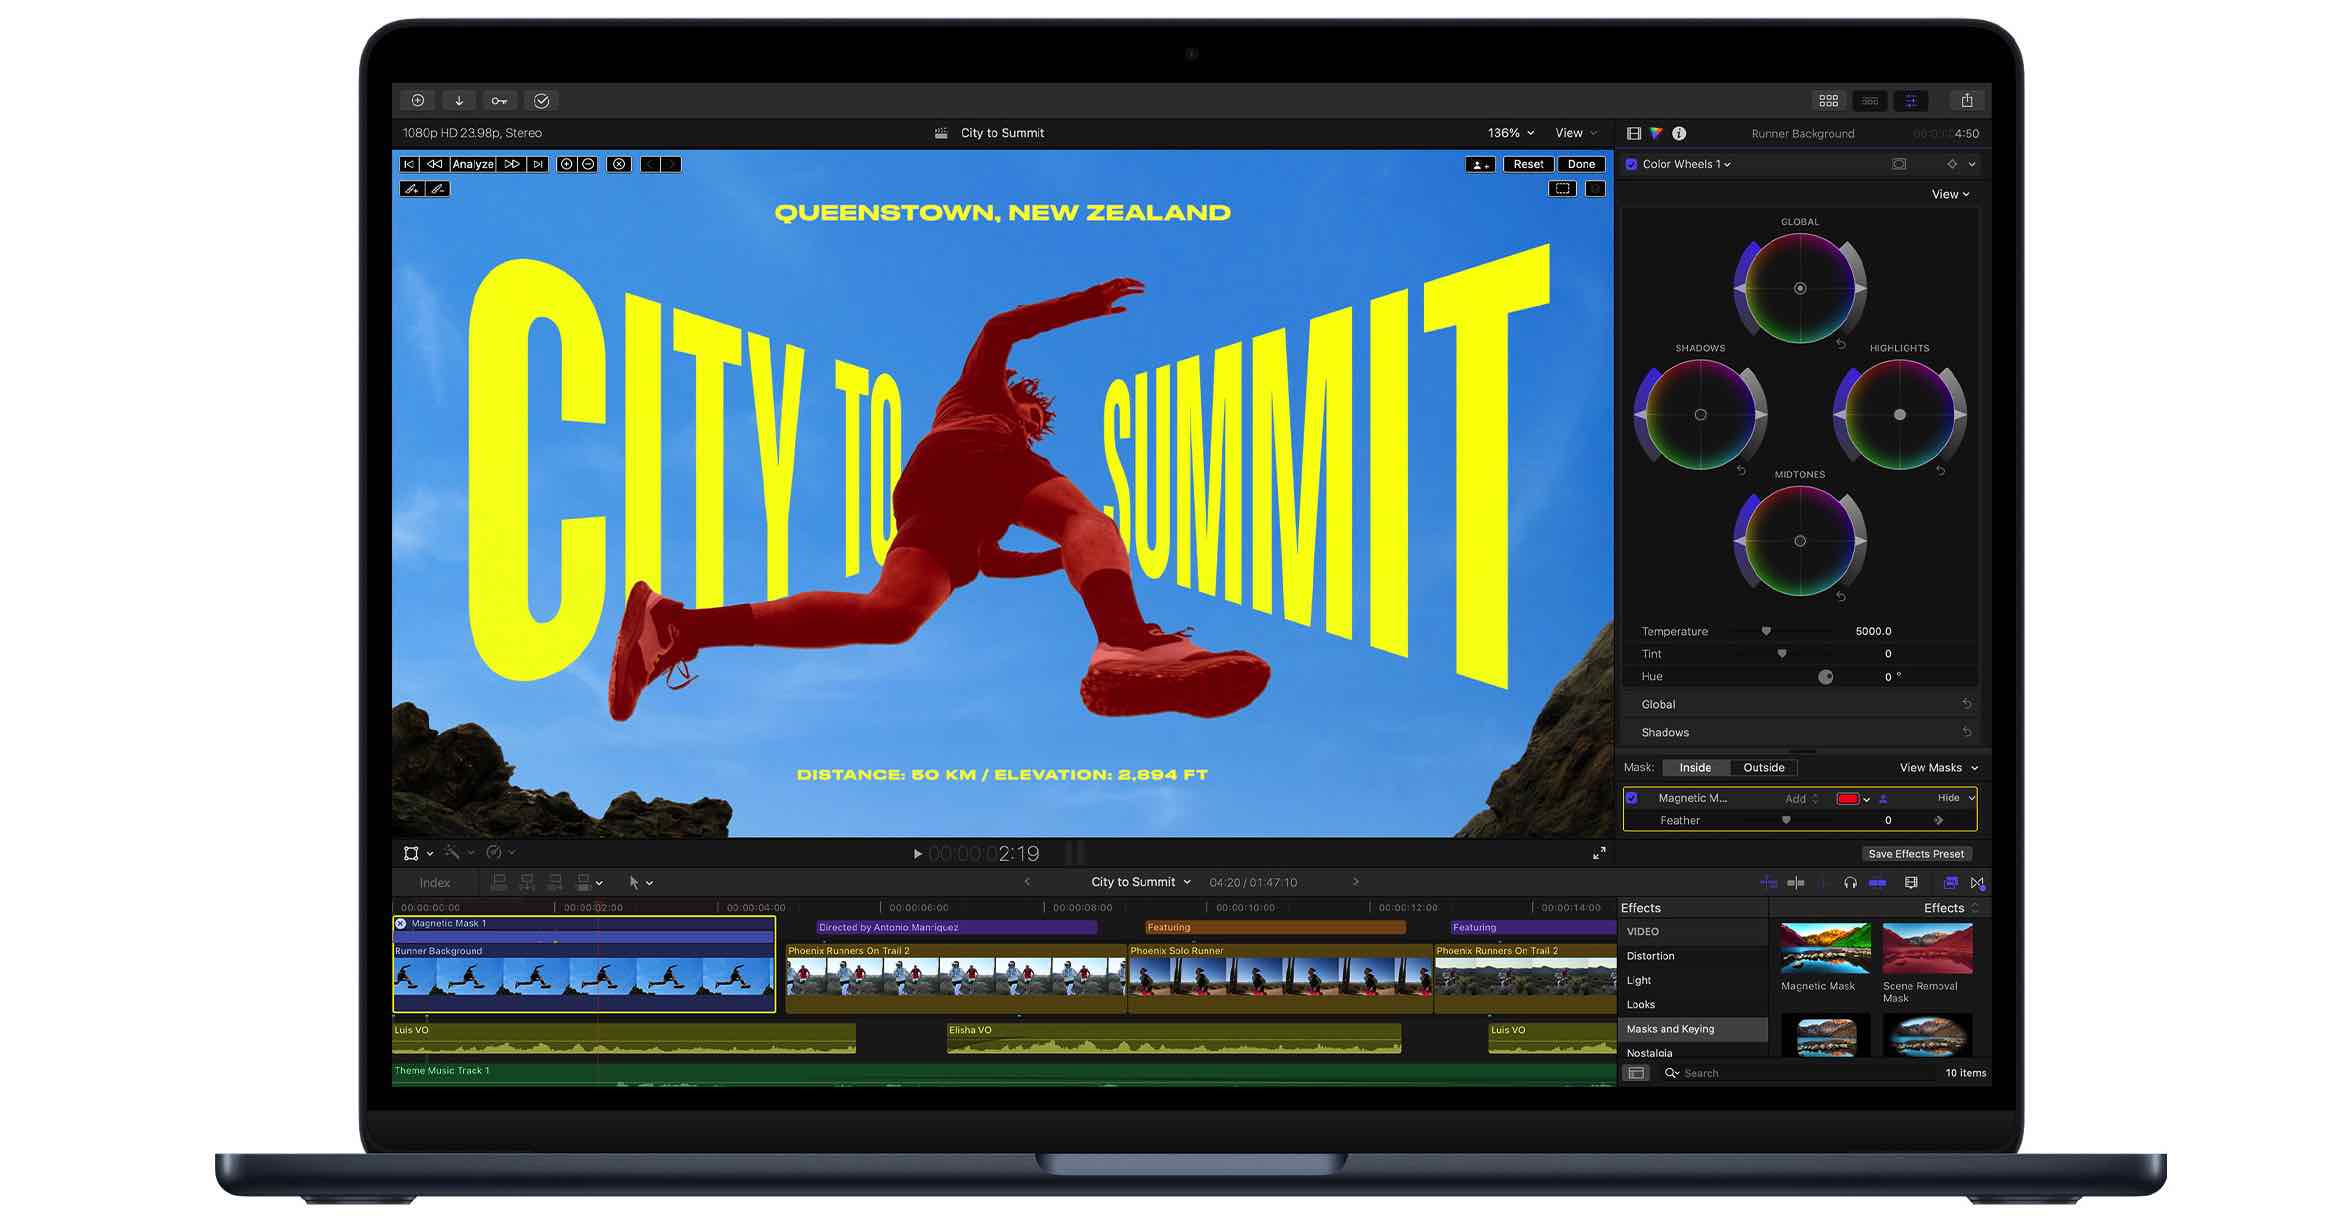Select the Masks and Keying effects category
2346x1220 pixels.
pyautogui.click(x=1670, y=1029)
